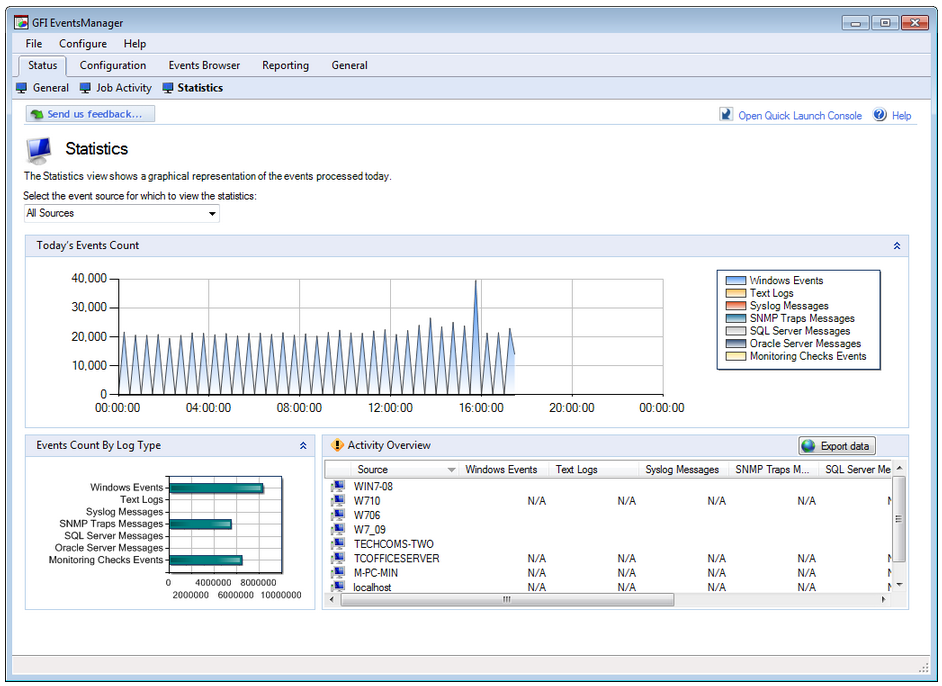This screenshot has height=686, width=942.
Task: Open the event source dropdown
Action: [212, 214]
